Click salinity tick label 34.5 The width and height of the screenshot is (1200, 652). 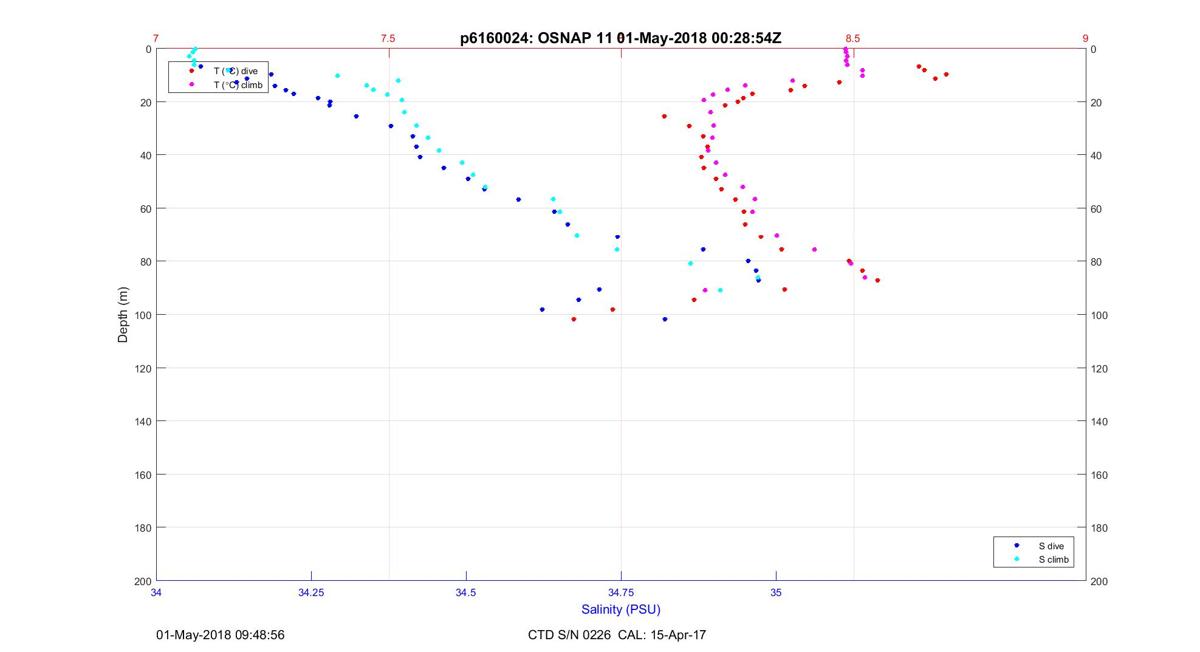coord(466,593)
